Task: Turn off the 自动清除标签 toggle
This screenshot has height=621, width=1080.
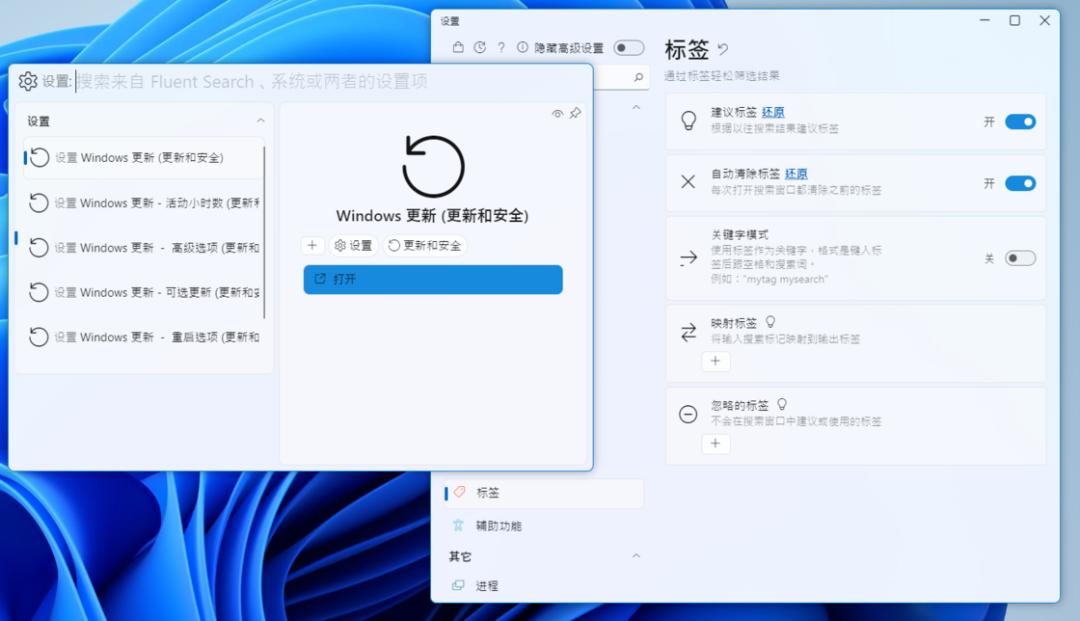Action: 1020,183
